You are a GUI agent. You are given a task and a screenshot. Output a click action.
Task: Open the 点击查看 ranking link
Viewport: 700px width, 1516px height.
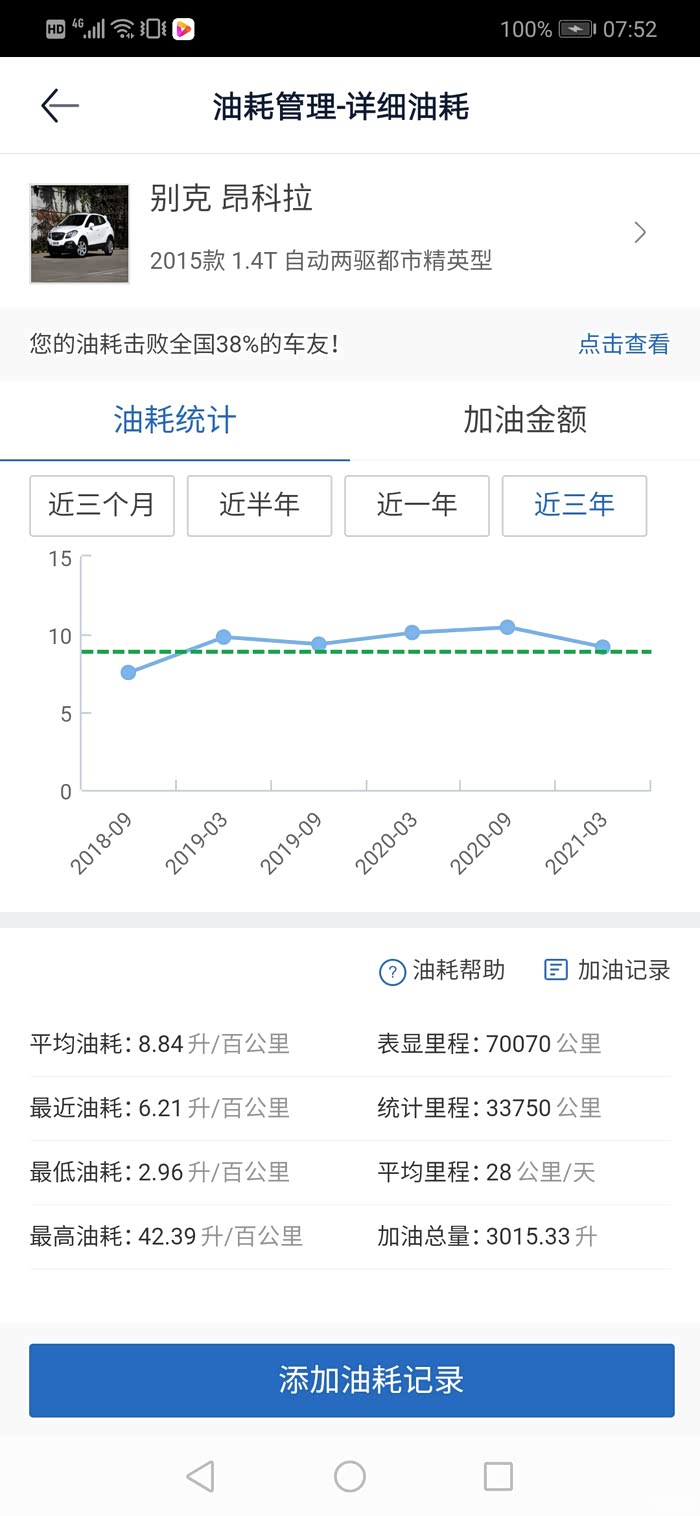[x=623, y=345]
